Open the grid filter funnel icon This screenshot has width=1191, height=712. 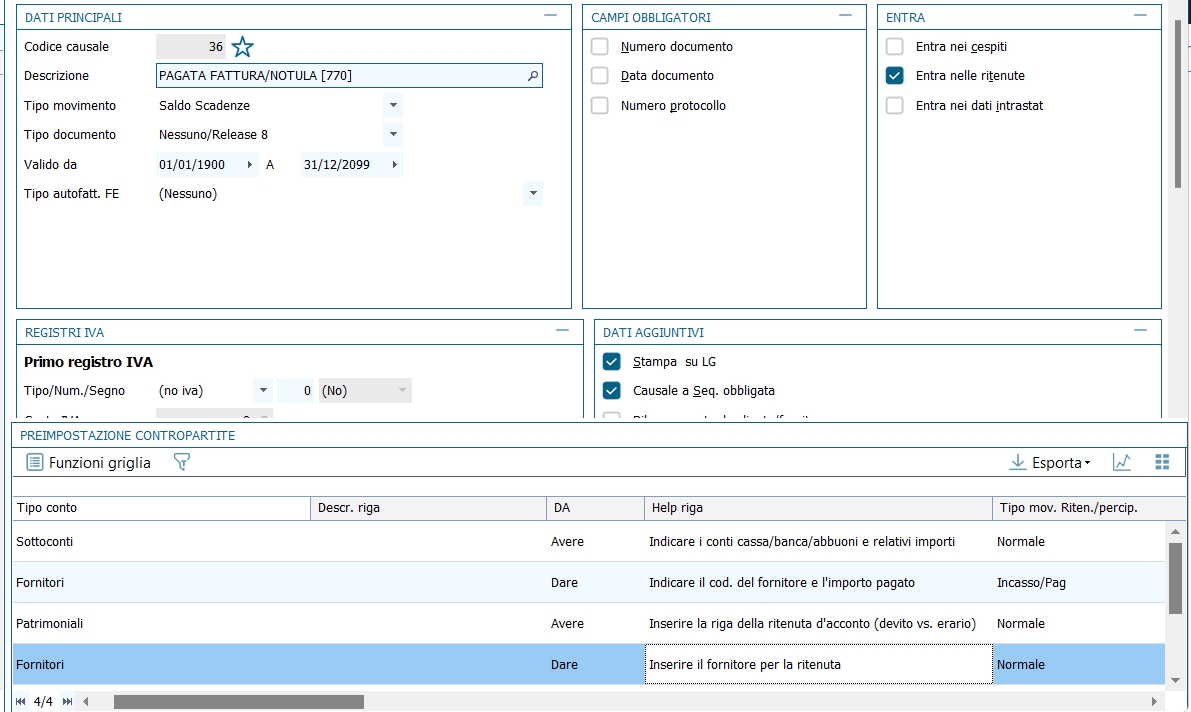click(181, 462)
